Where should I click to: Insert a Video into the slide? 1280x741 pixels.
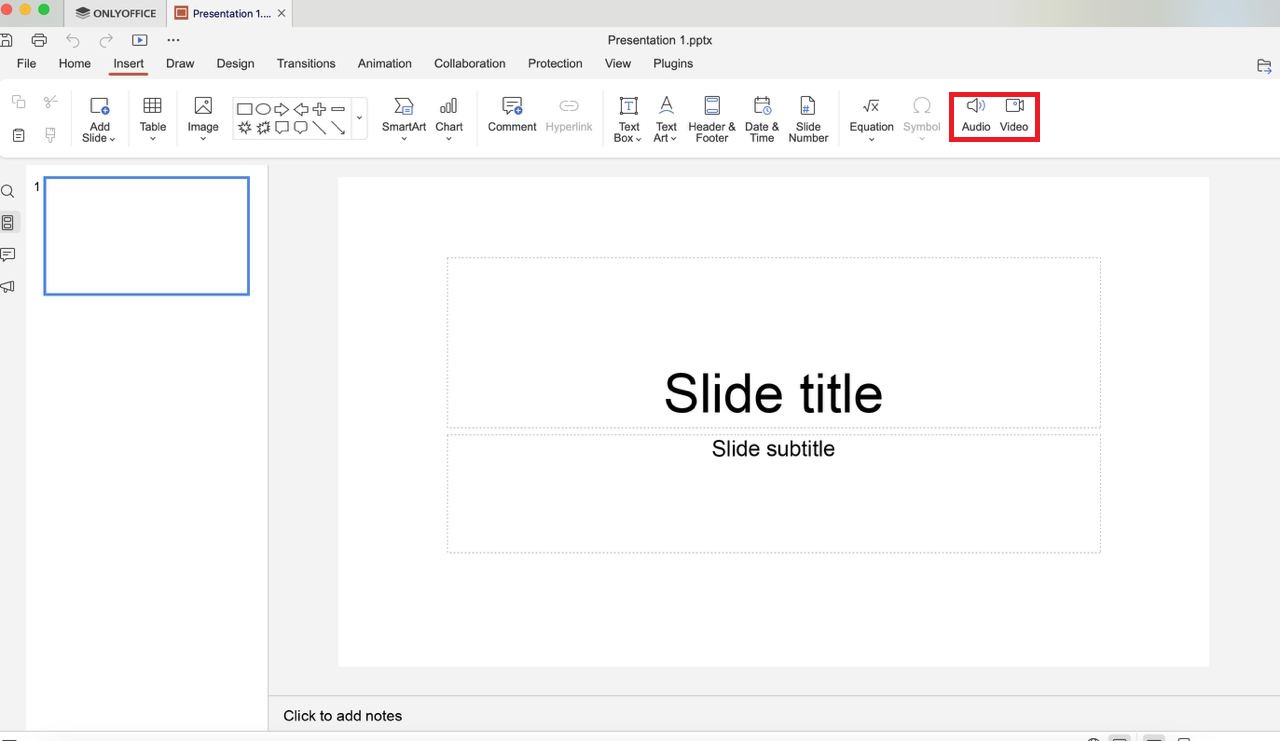(1014, 115)
